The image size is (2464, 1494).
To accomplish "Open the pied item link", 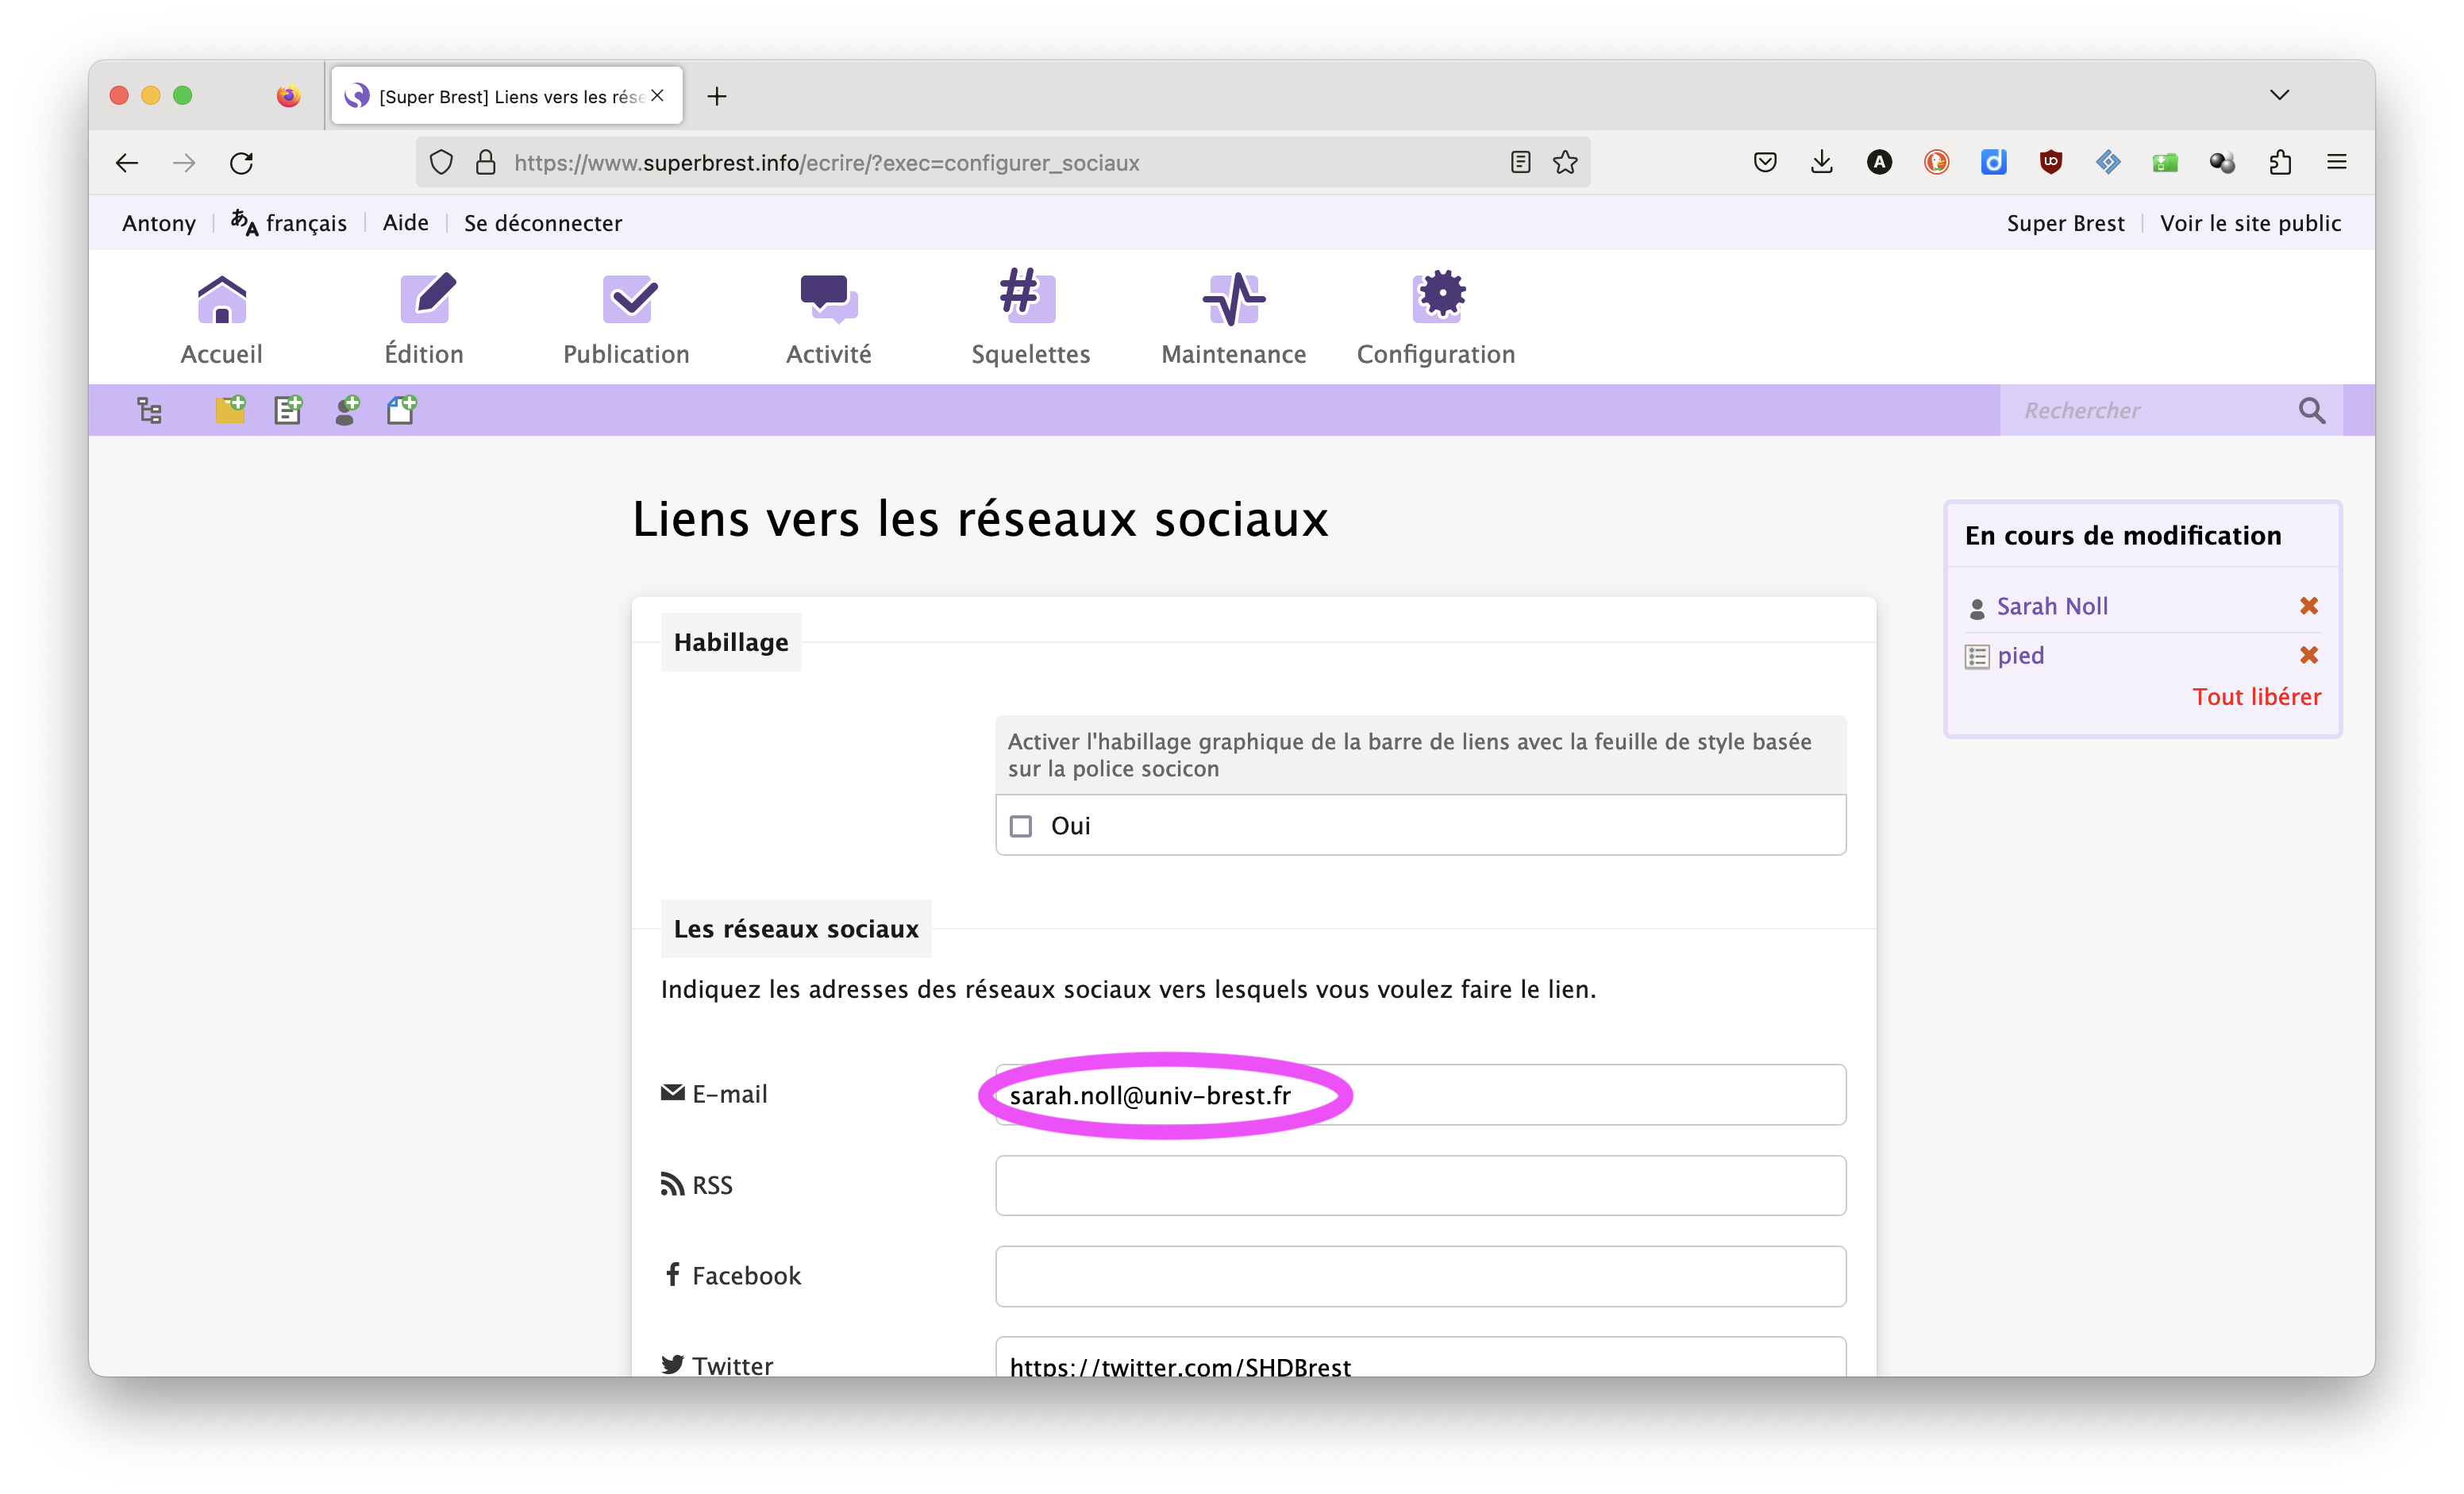I will click(2020, 656).
